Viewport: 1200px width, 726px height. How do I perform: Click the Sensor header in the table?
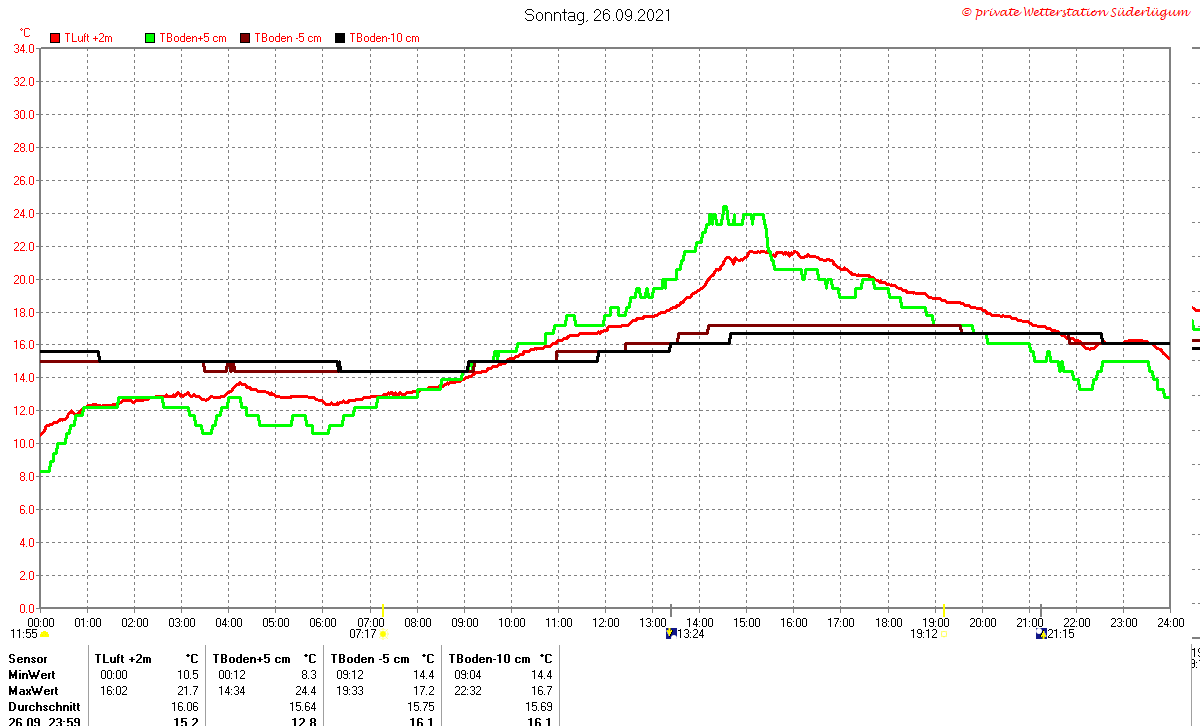coord(27,659)
